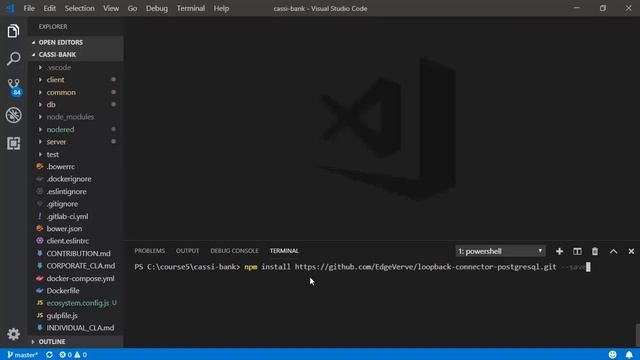Click the feedback smiley icon
640x360 pixels.
pyautogui.click(x=612, y=355)
